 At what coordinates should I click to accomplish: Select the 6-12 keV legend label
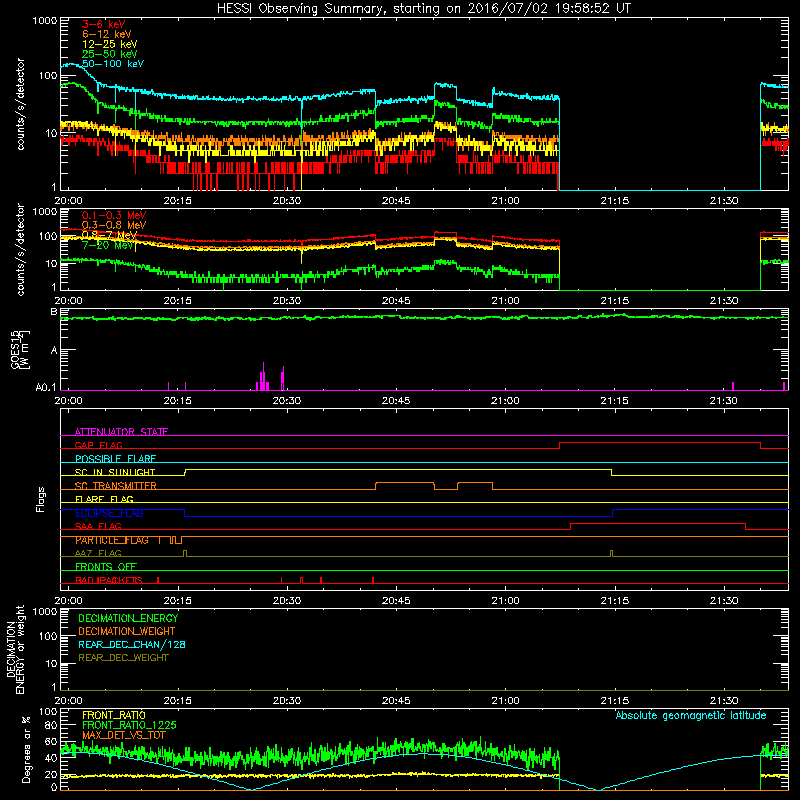pos(107,34)
